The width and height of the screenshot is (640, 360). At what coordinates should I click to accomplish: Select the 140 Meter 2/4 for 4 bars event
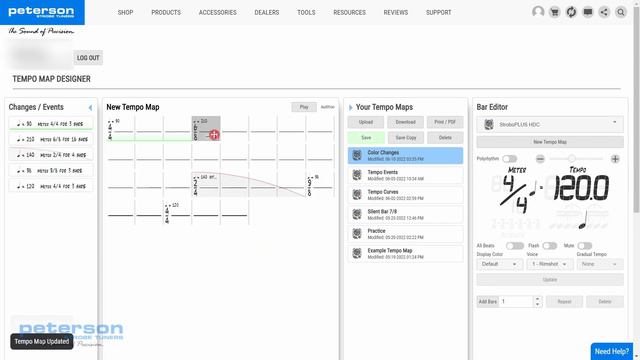pyautogui.click(x=51, y=155)
